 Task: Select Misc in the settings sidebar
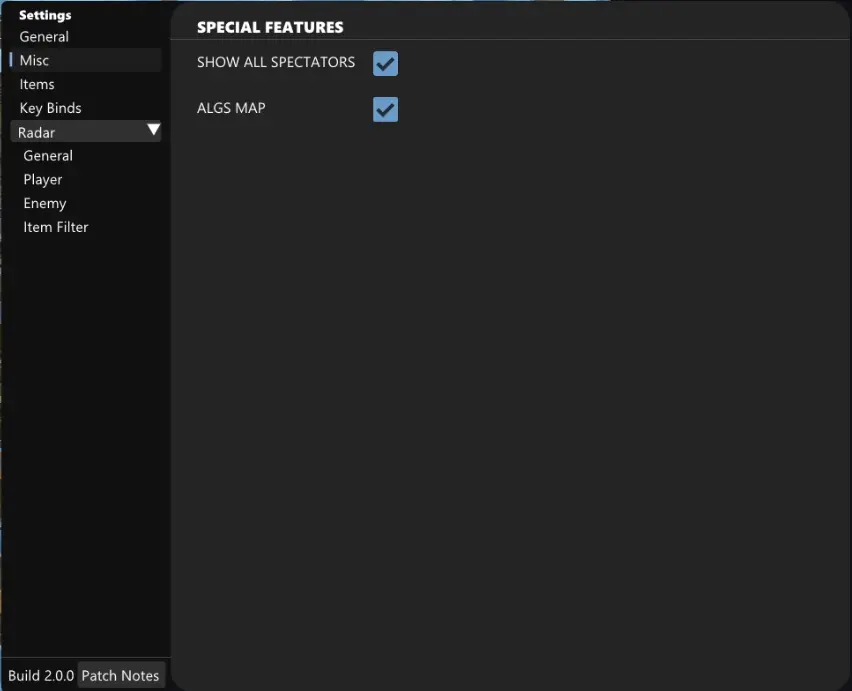[35, 61]
